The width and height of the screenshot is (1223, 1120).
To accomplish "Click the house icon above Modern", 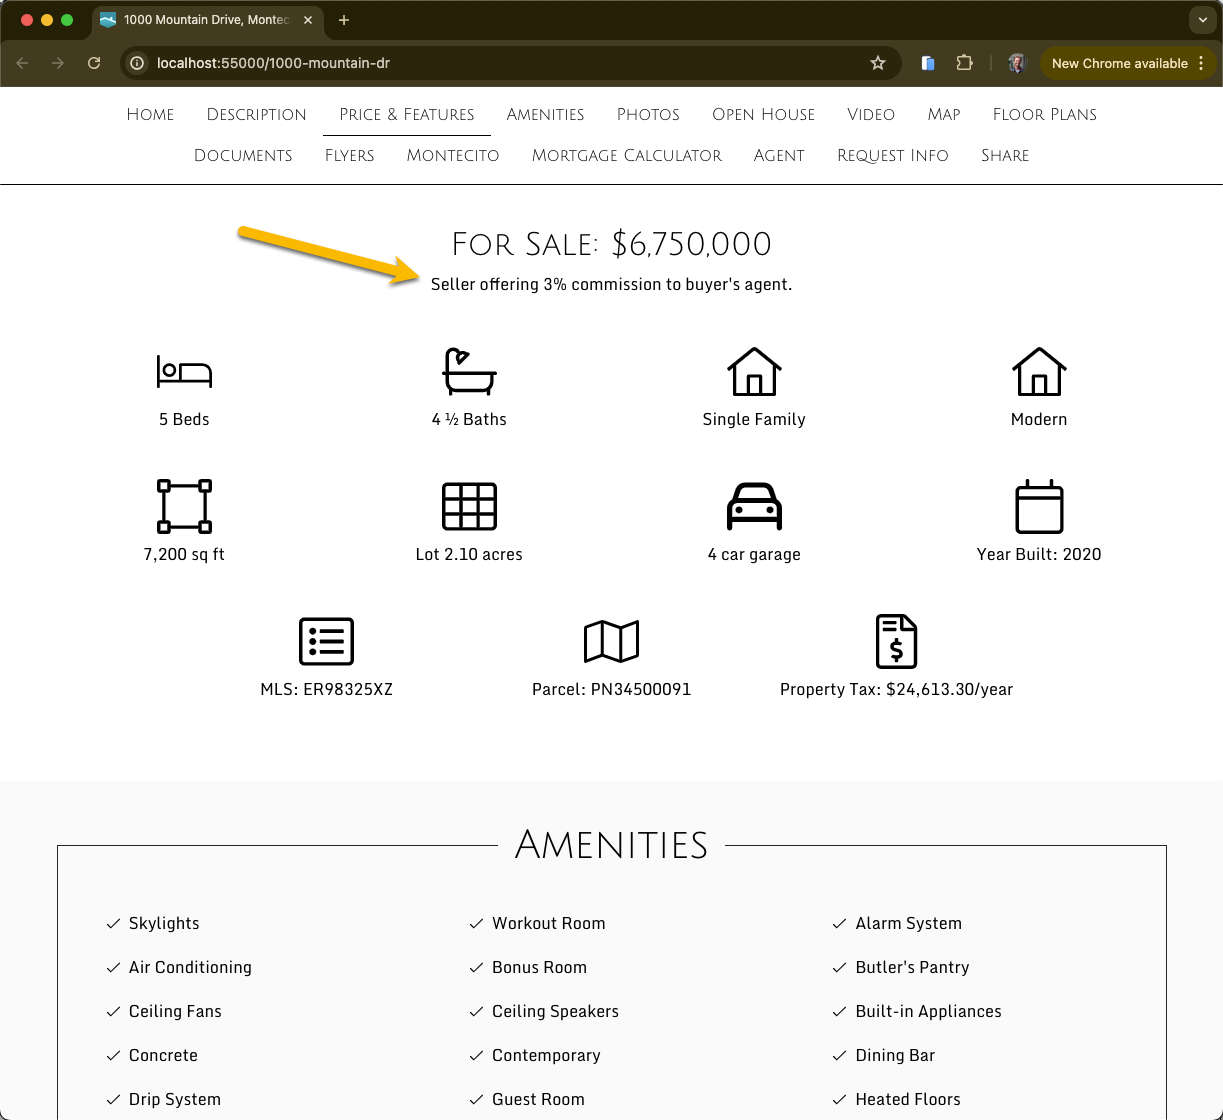I will tap(1039, 371).
